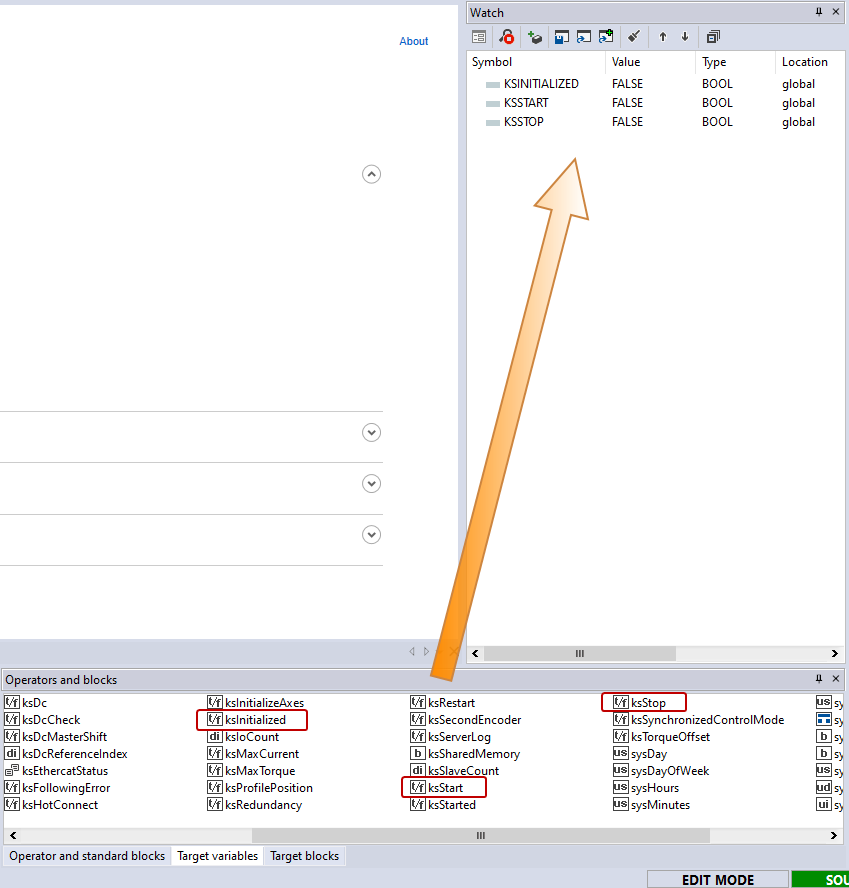Viewport: 849px width, 888px height.
Task: Click the sysMinutes us type icon
Action: (621, 805)
